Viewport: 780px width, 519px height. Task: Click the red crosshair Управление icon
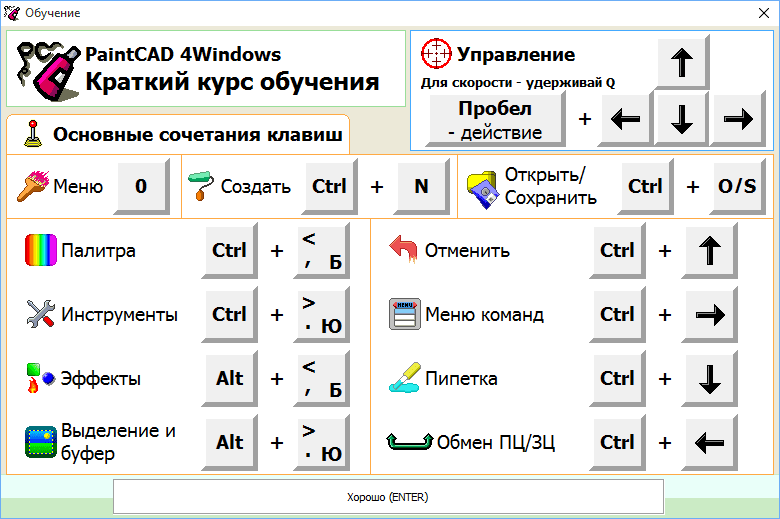click(436, 53)
